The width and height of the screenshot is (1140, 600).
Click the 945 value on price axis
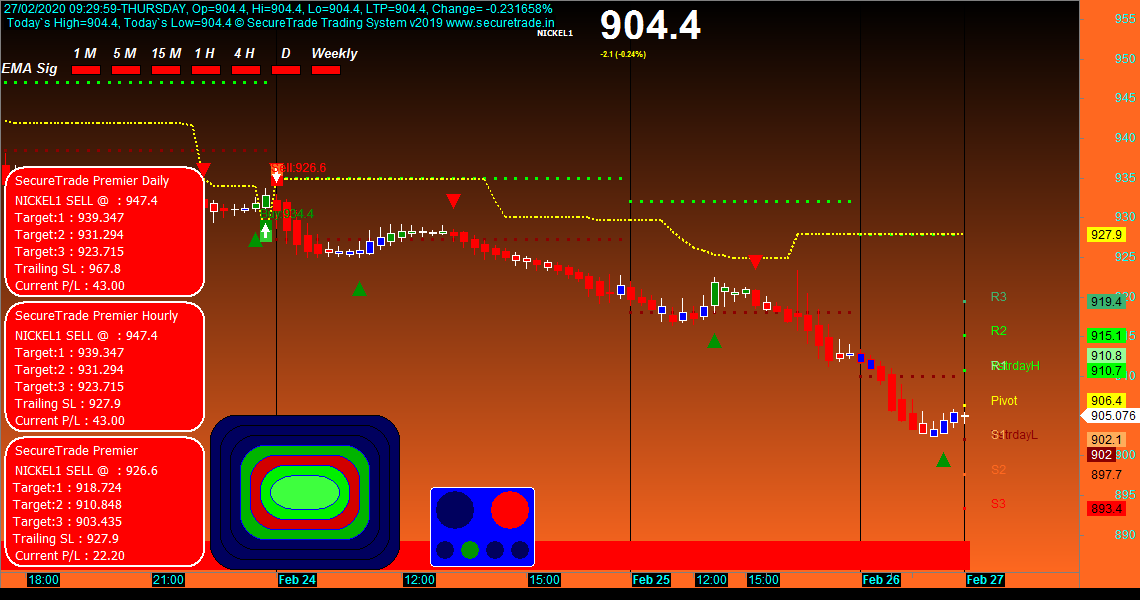point(1125,97)
